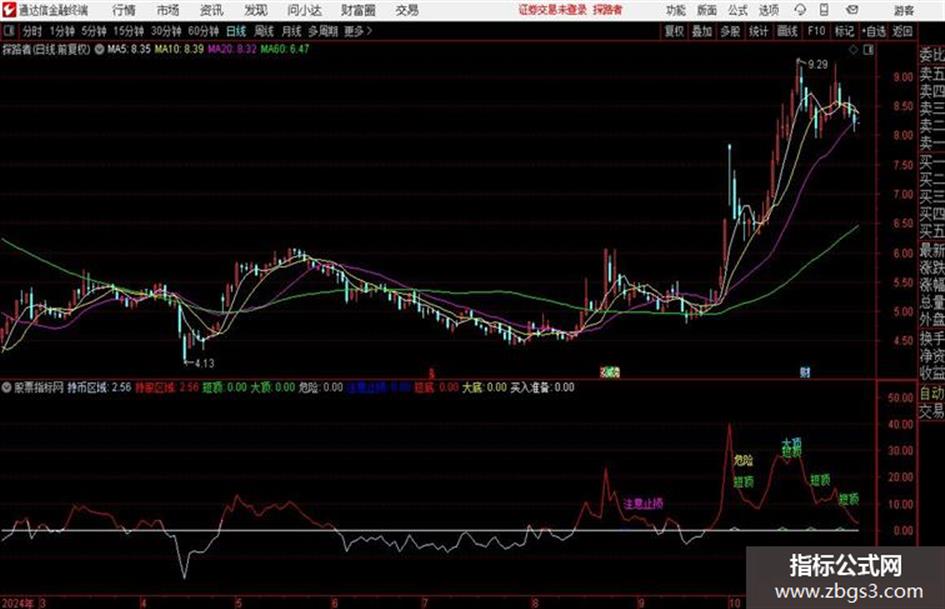Open the 资讯 menu
945x609 pixels.
pyautogui.click(x=212, y=10)
